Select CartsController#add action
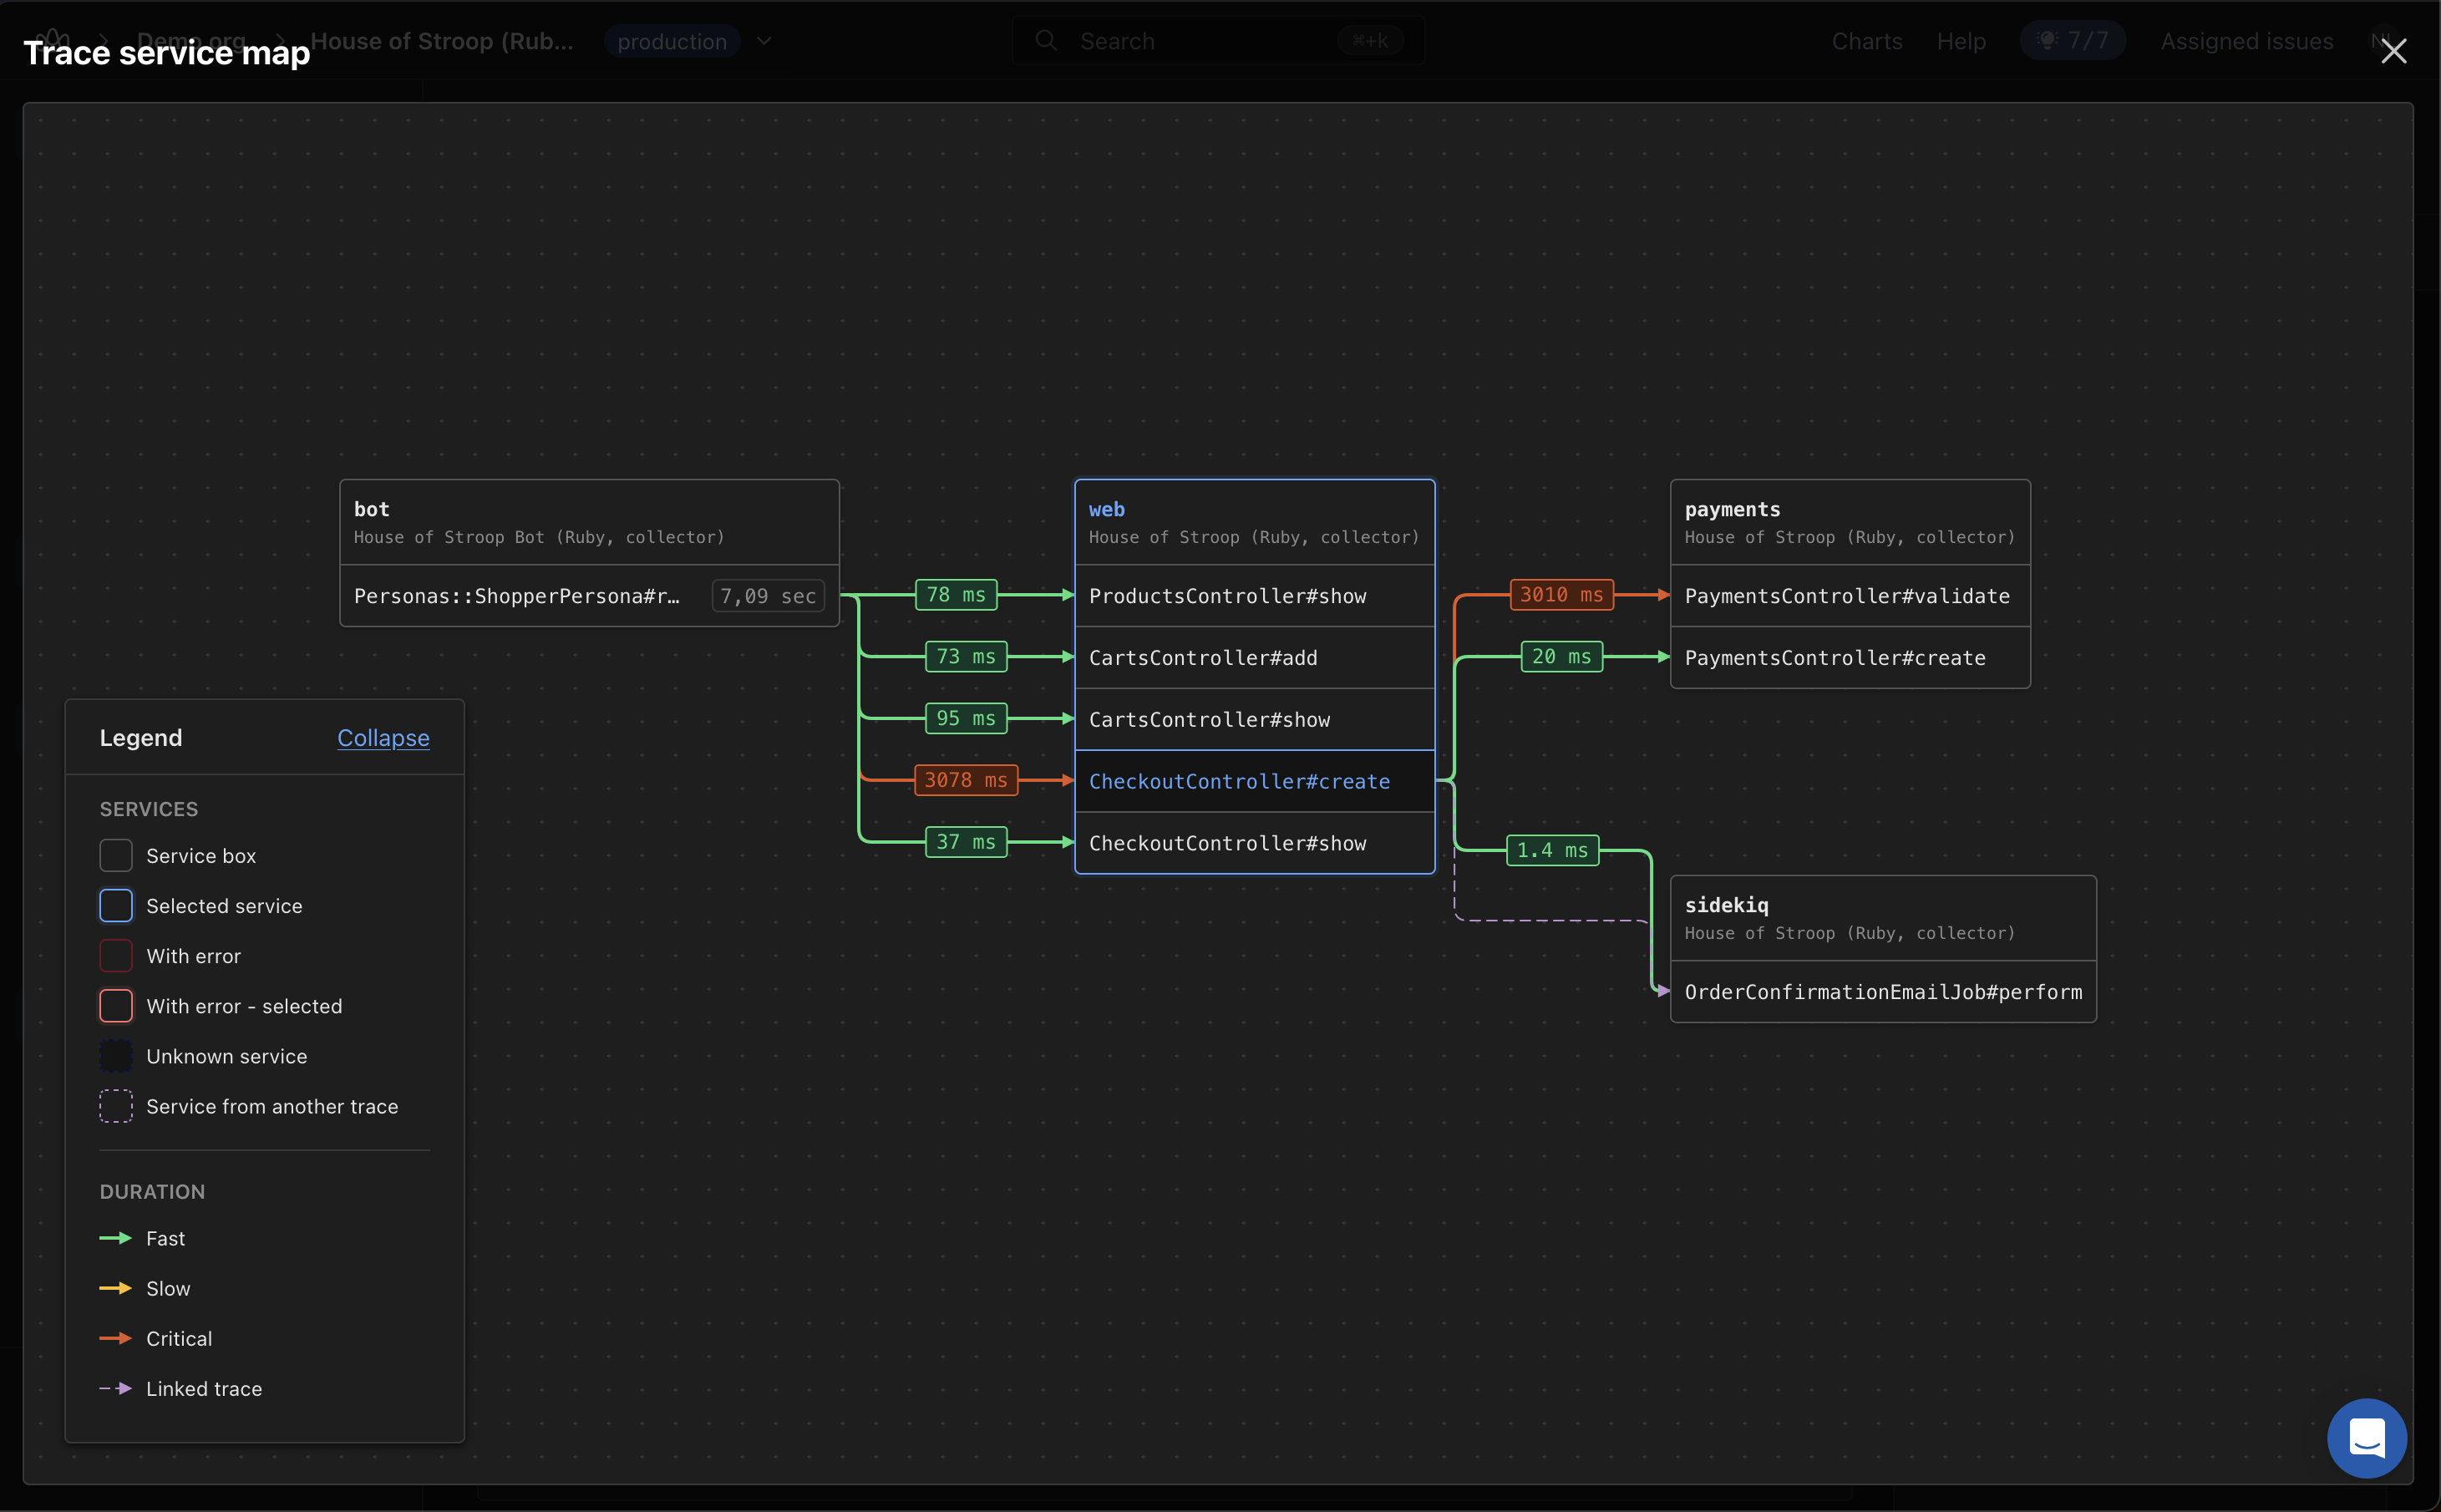Image resolution: width=2441 pixels, height=1512 pixels. tap(1254, 658)
